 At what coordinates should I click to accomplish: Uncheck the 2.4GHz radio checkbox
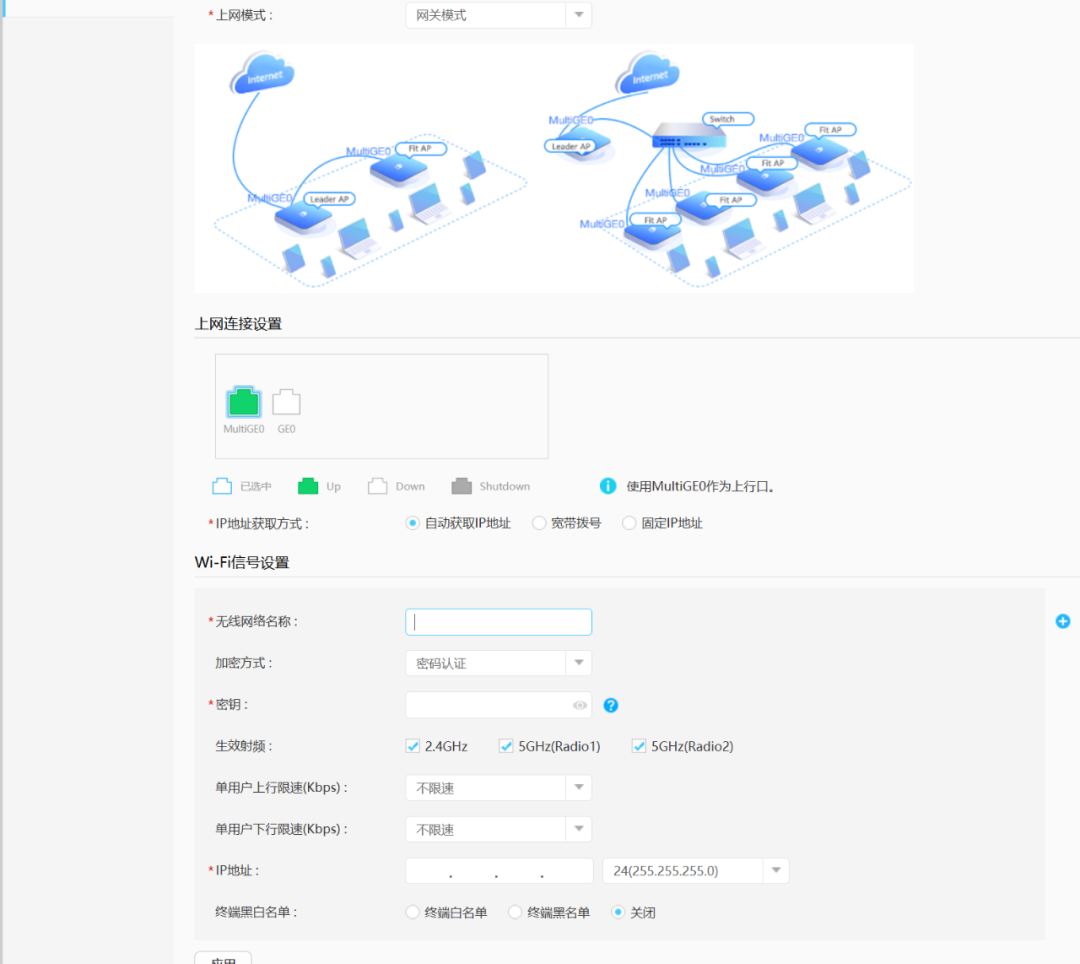coord(412,746)
